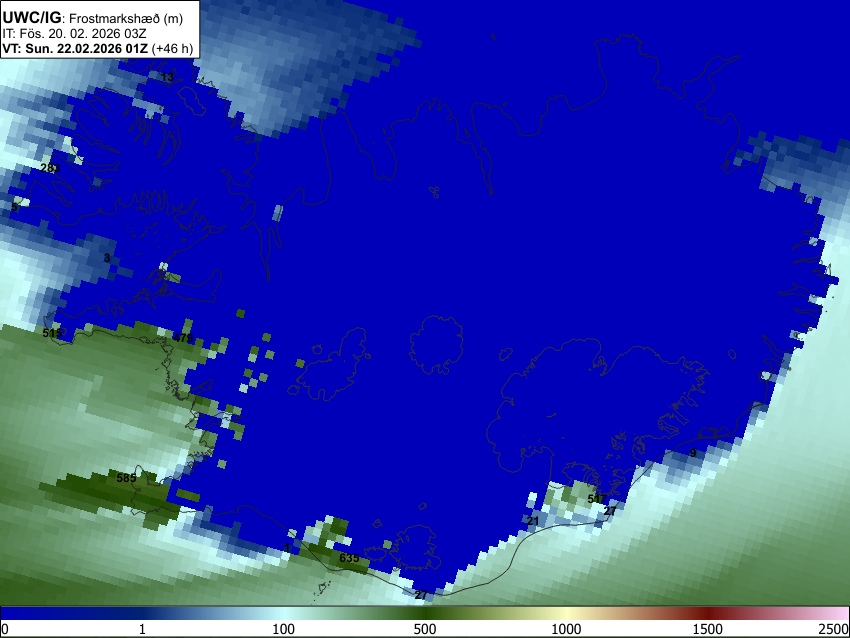850x638 pixels.
Task: Click the legend tick label 100
Action: (284, 629)
